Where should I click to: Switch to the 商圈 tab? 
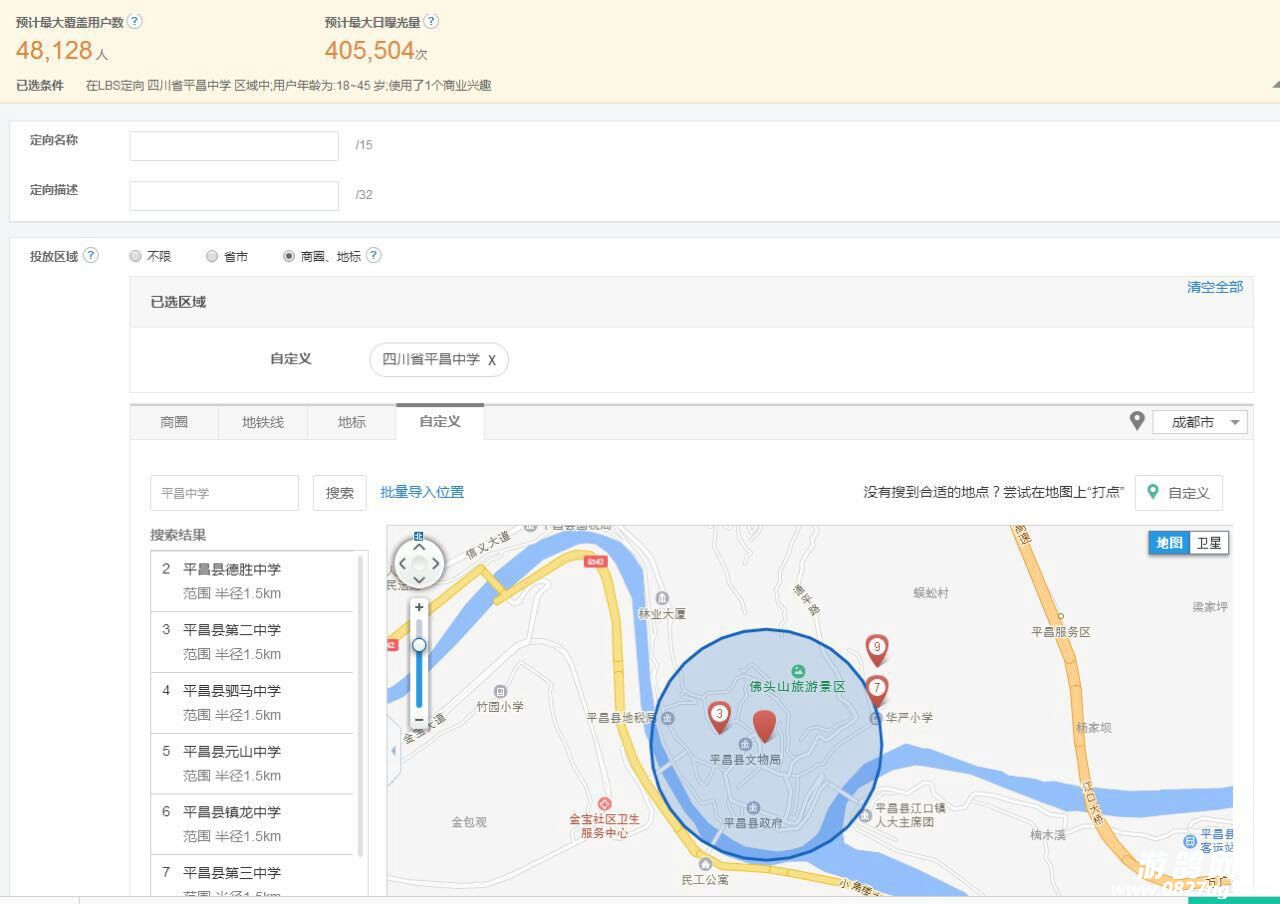pyautogui.click(x=174, y=422)
